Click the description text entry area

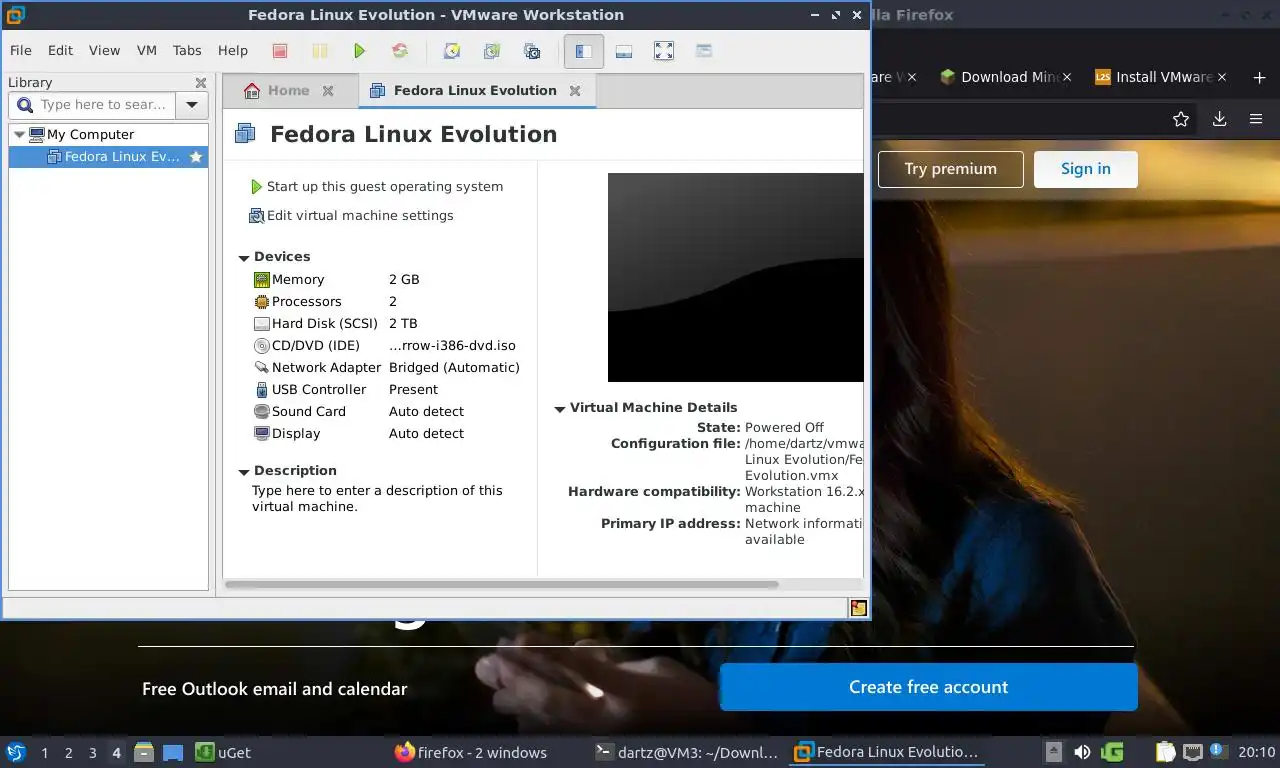[x=377, y=499]
